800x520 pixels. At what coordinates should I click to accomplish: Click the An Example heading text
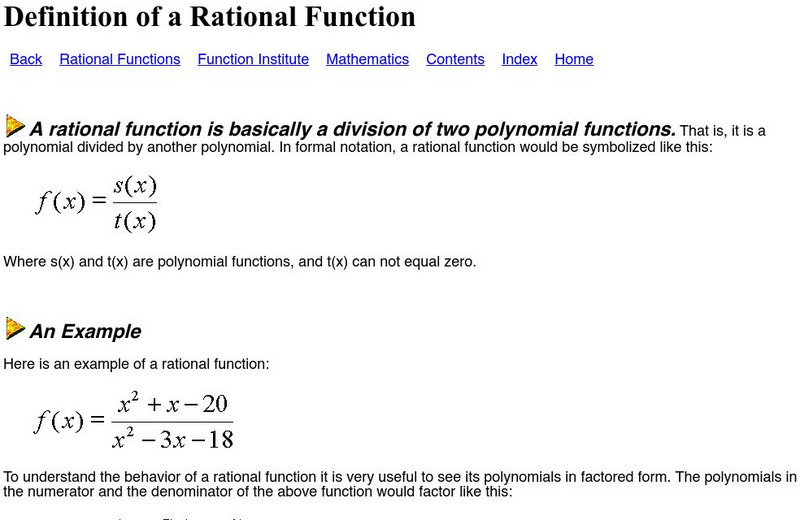click(x=85, y=331)
